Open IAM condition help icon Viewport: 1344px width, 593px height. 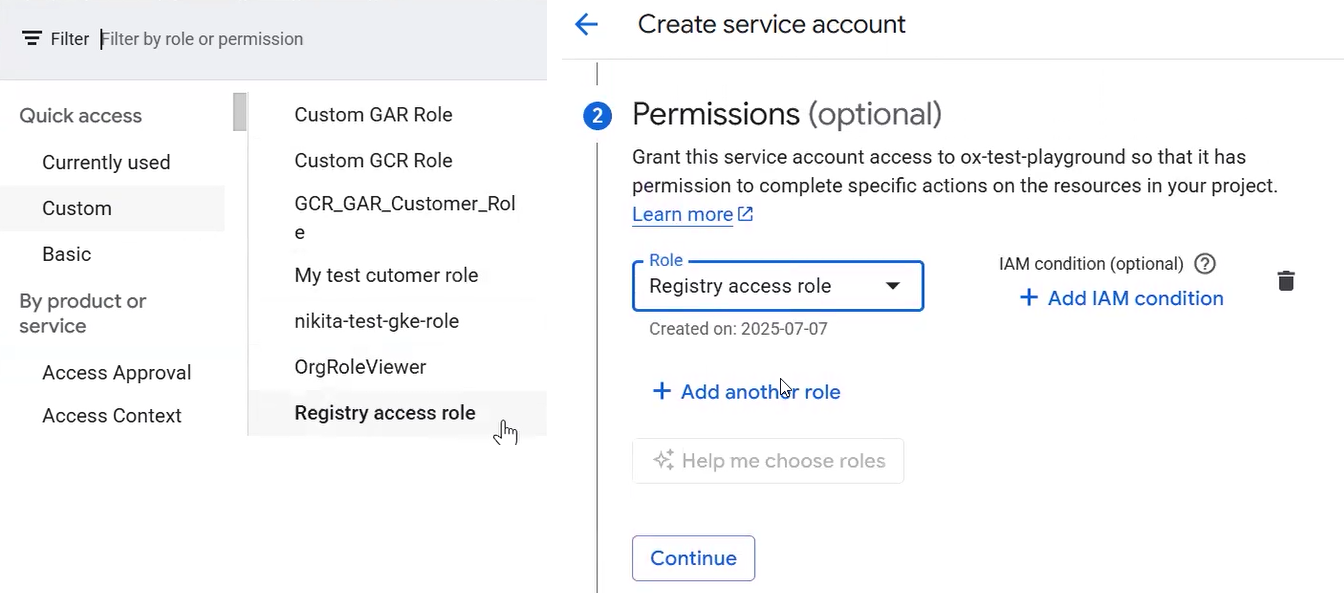click(x=1205, y=264)
